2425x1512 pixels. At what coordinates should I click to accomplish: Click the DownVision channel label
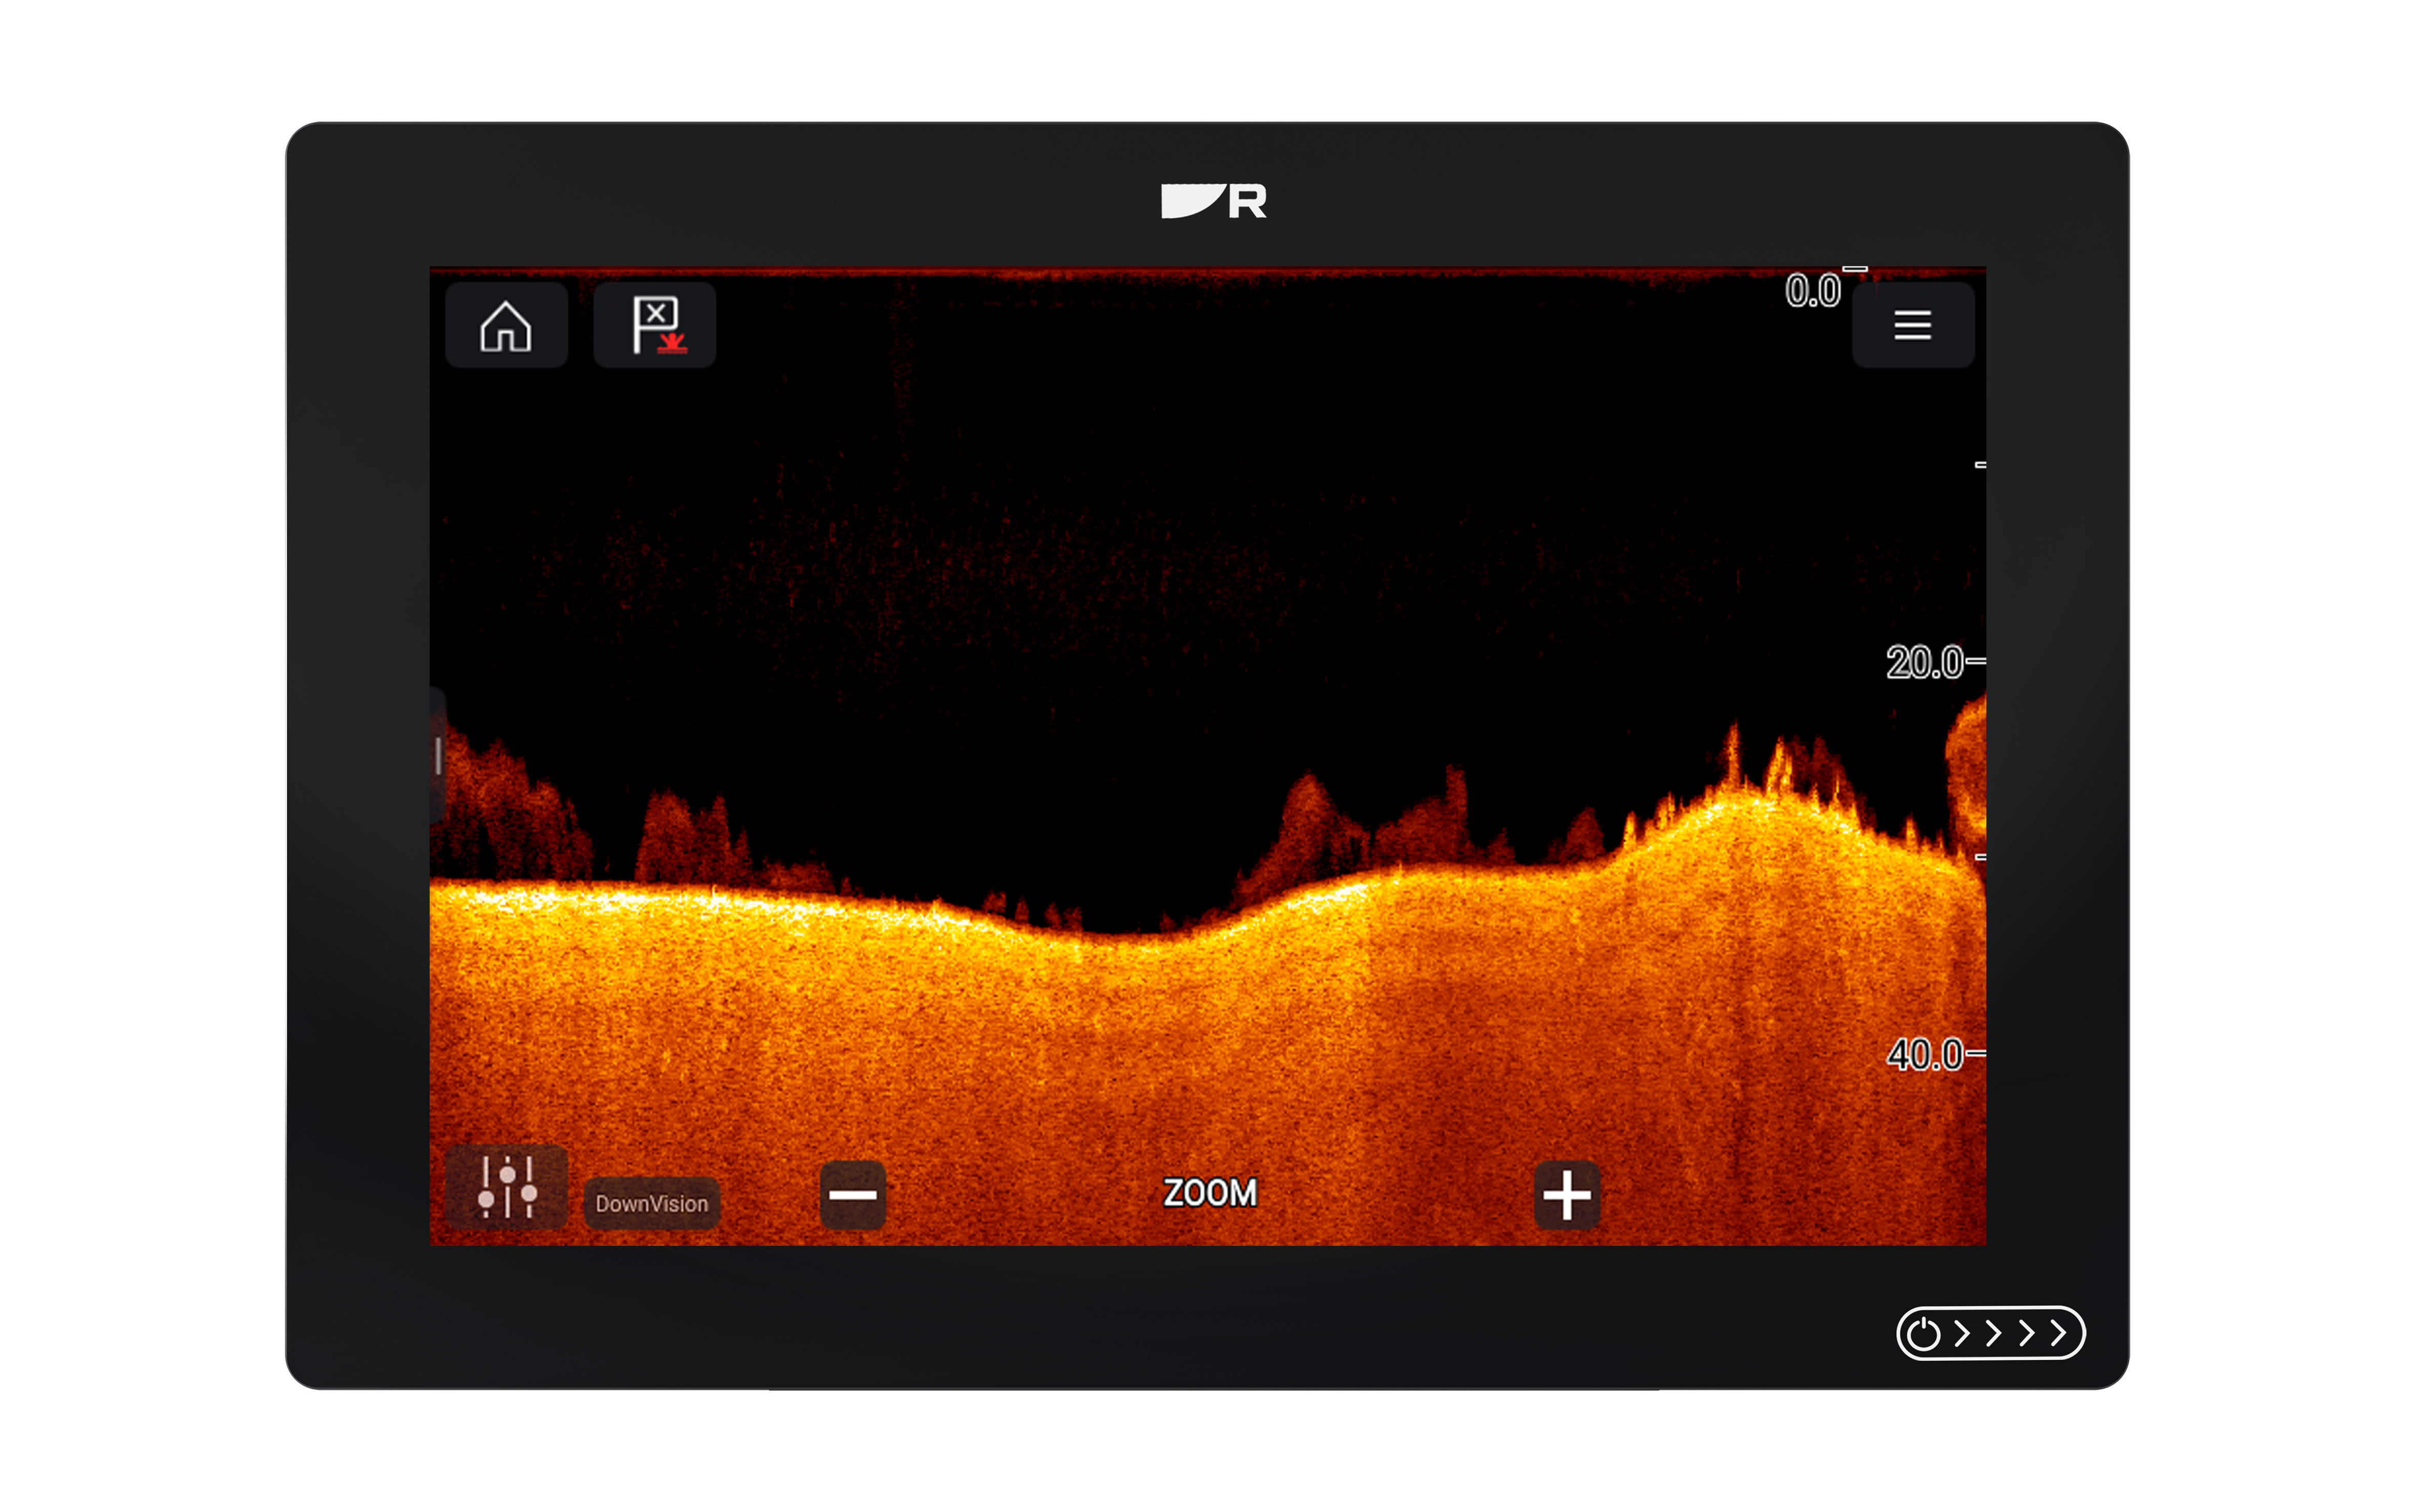point(651,1203)
